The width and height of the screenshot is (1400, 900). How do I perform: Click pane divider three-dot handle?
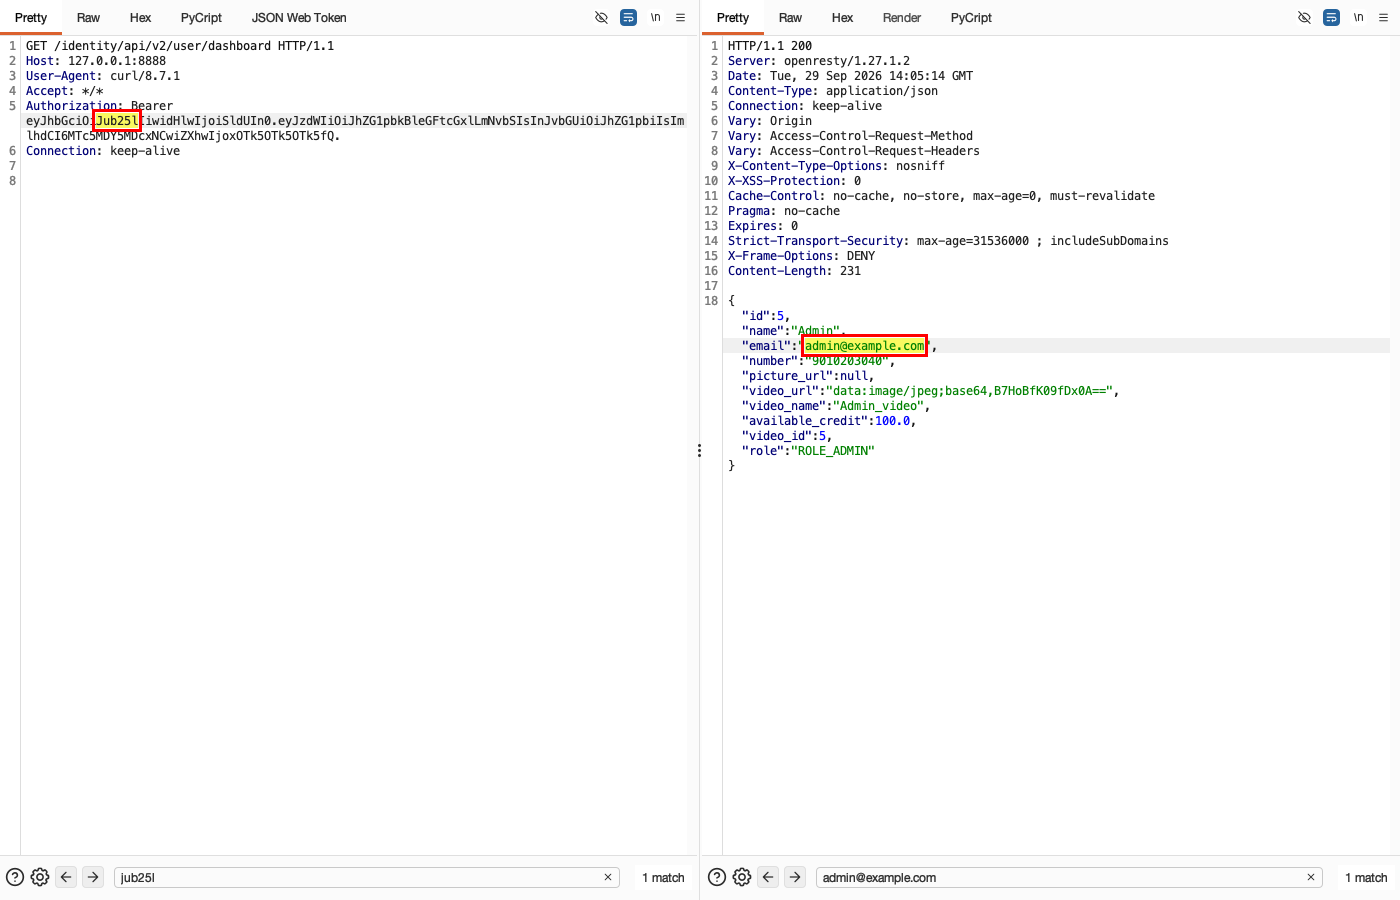(699, 451)
